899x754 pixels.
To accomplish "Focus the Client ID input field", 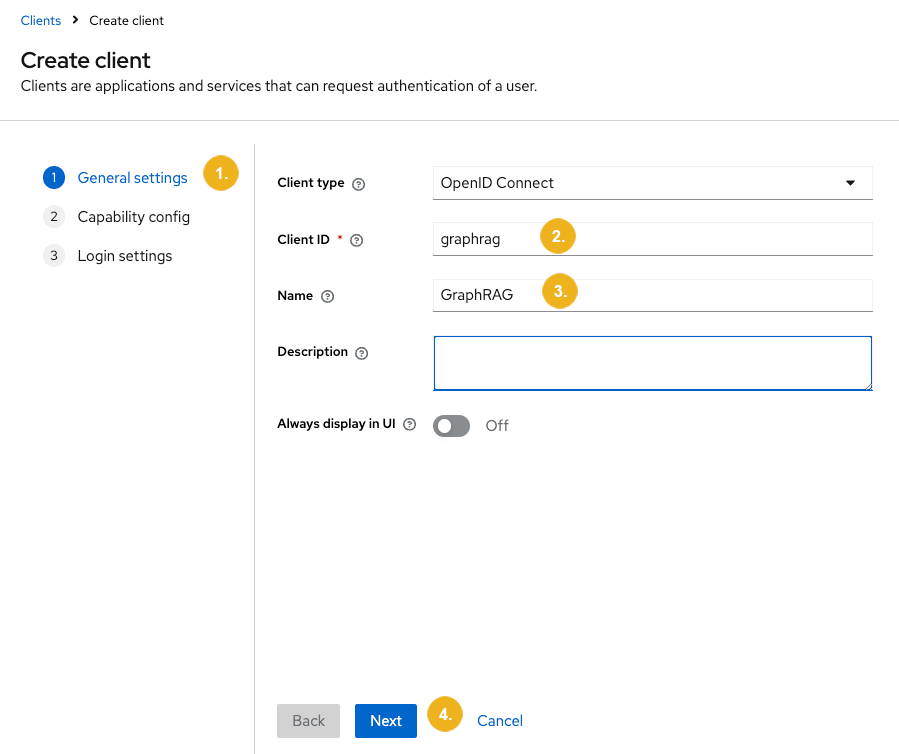I will [652, 239].
